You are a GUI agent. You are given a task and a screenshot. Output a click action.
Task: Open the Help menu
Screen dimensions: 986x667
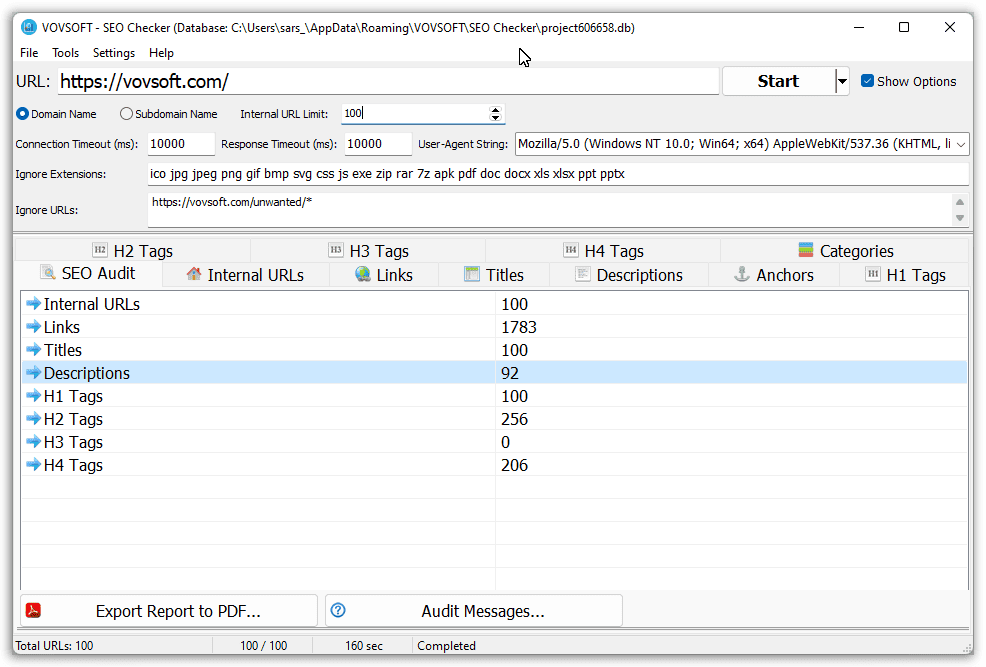161,53
